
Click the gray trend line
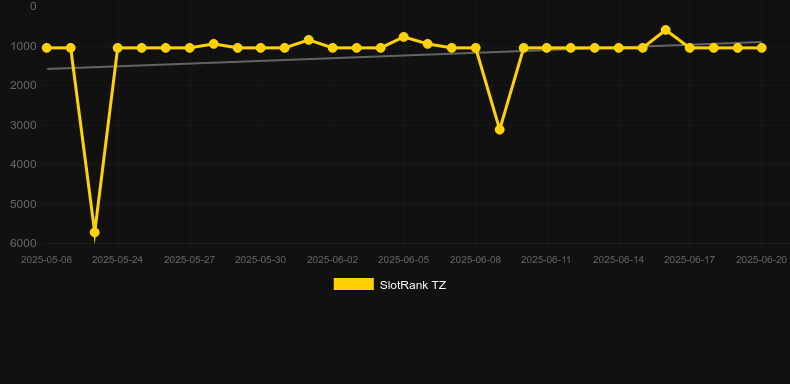click(404, 55)
